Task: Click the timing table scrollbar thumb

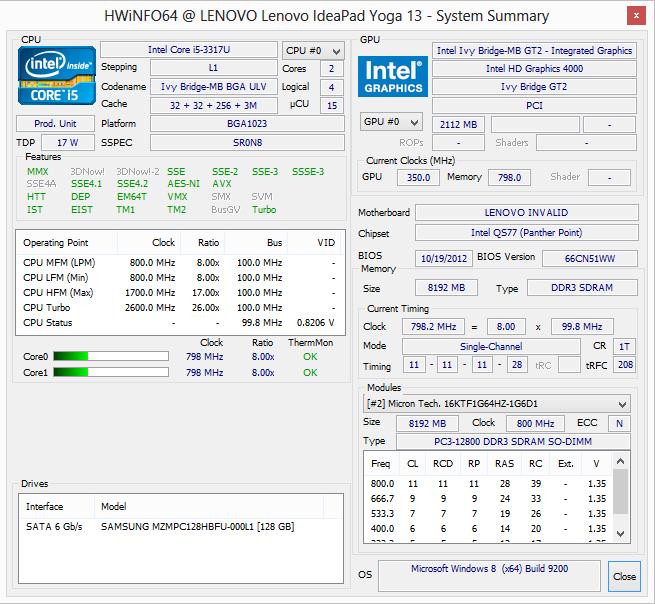Action: pos(620,492)
